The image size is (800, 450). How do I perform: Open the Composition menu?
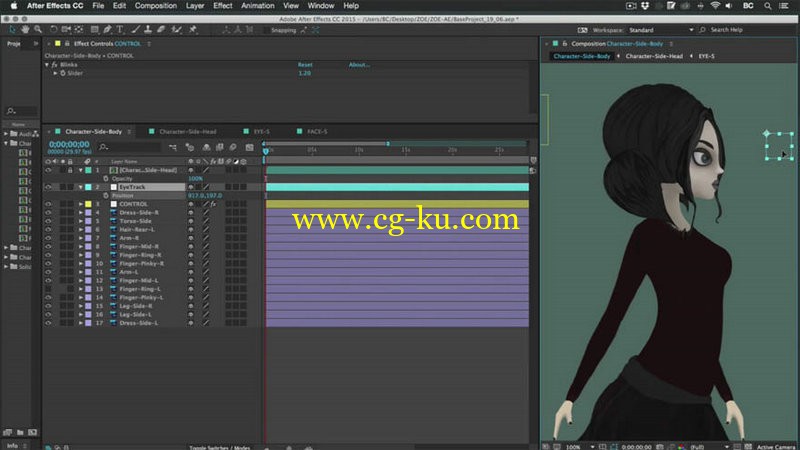(156, 6)
